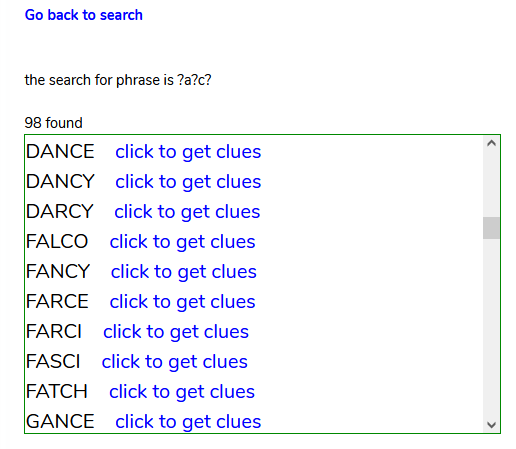
Task: Click the 98 found results count text
Action: tap(53, 123)
